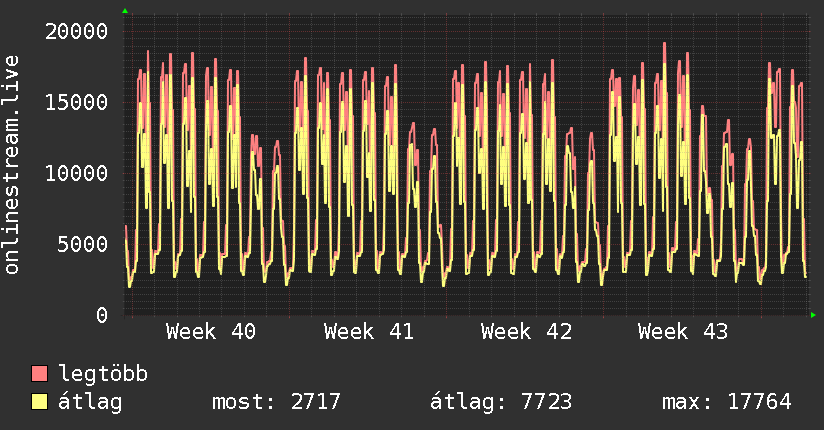Click the yellow átlag legend swatch
Image resolution: width=824 pixels, height=430 pixels.
[x=39, y=402]
